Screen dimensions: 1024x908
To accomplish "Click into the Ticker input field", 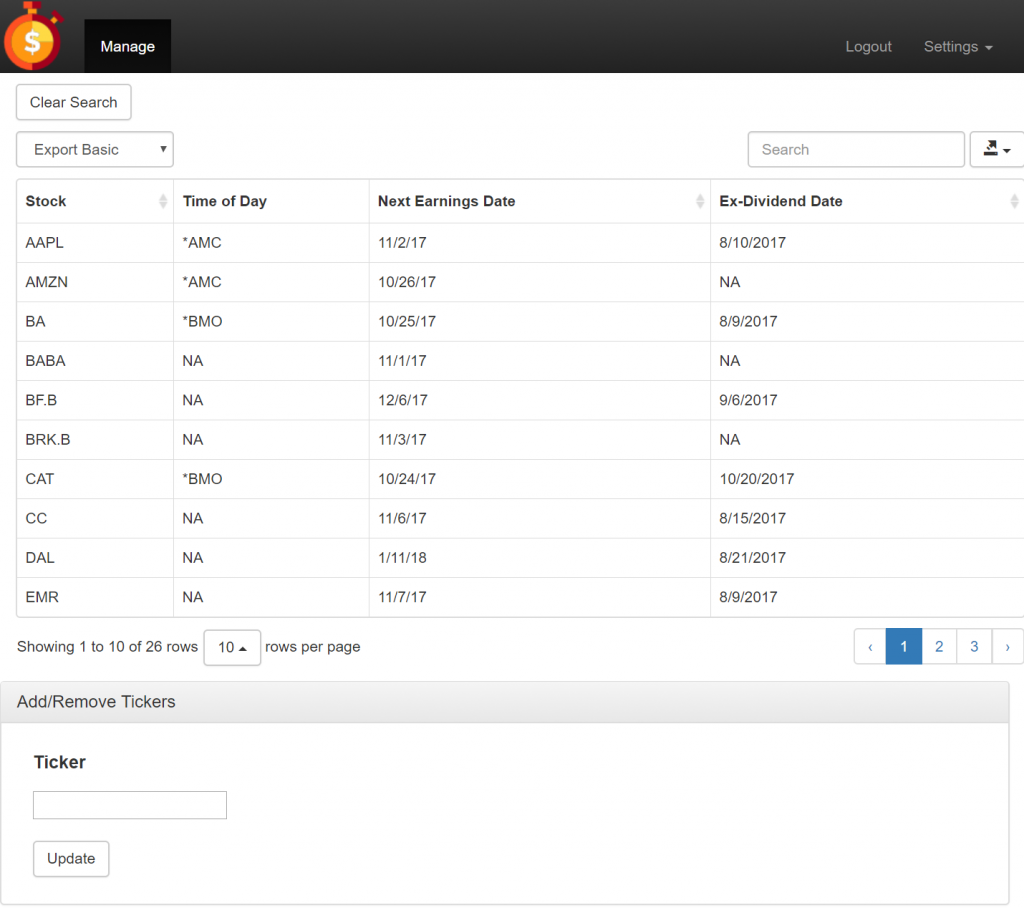I will tap(130, 805).
